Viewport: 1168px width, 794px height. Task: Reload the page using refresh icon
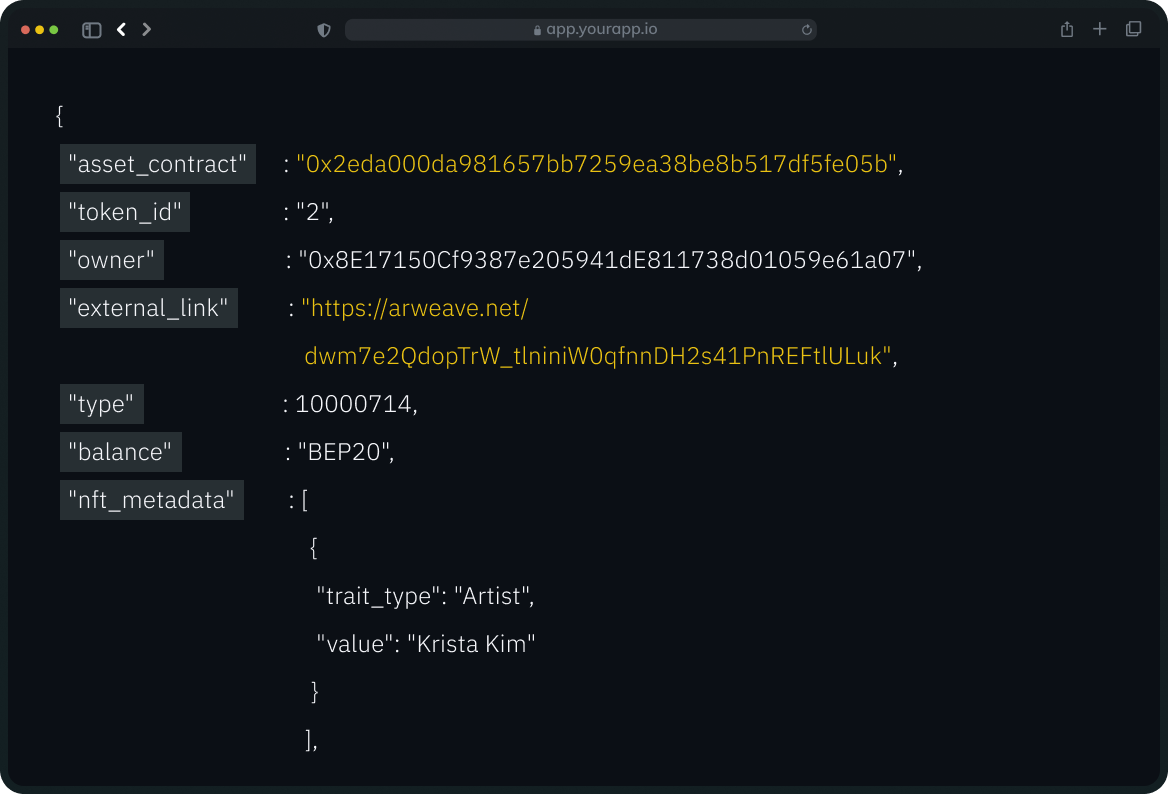pos(806,30)
